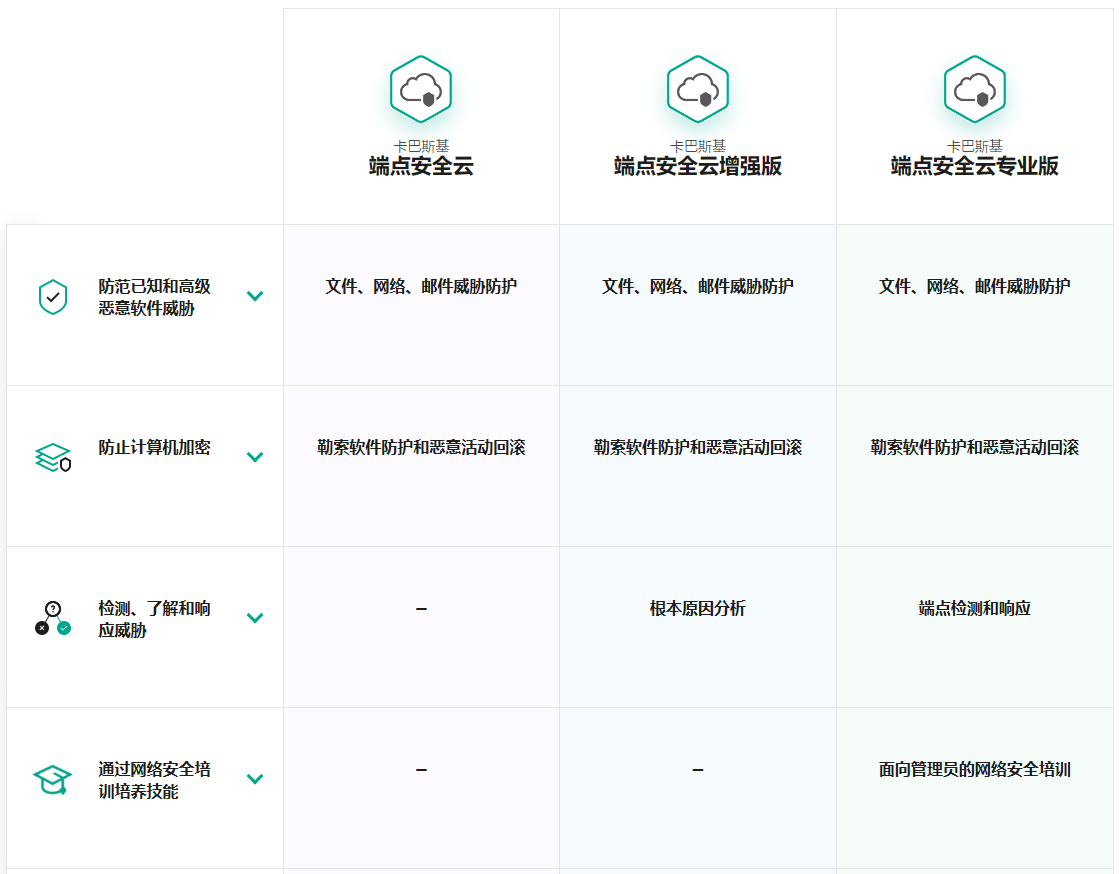Screen dimensions: 1119x874
Task: Open the 端点安全云 product title
Action: (x=421, y=166)
